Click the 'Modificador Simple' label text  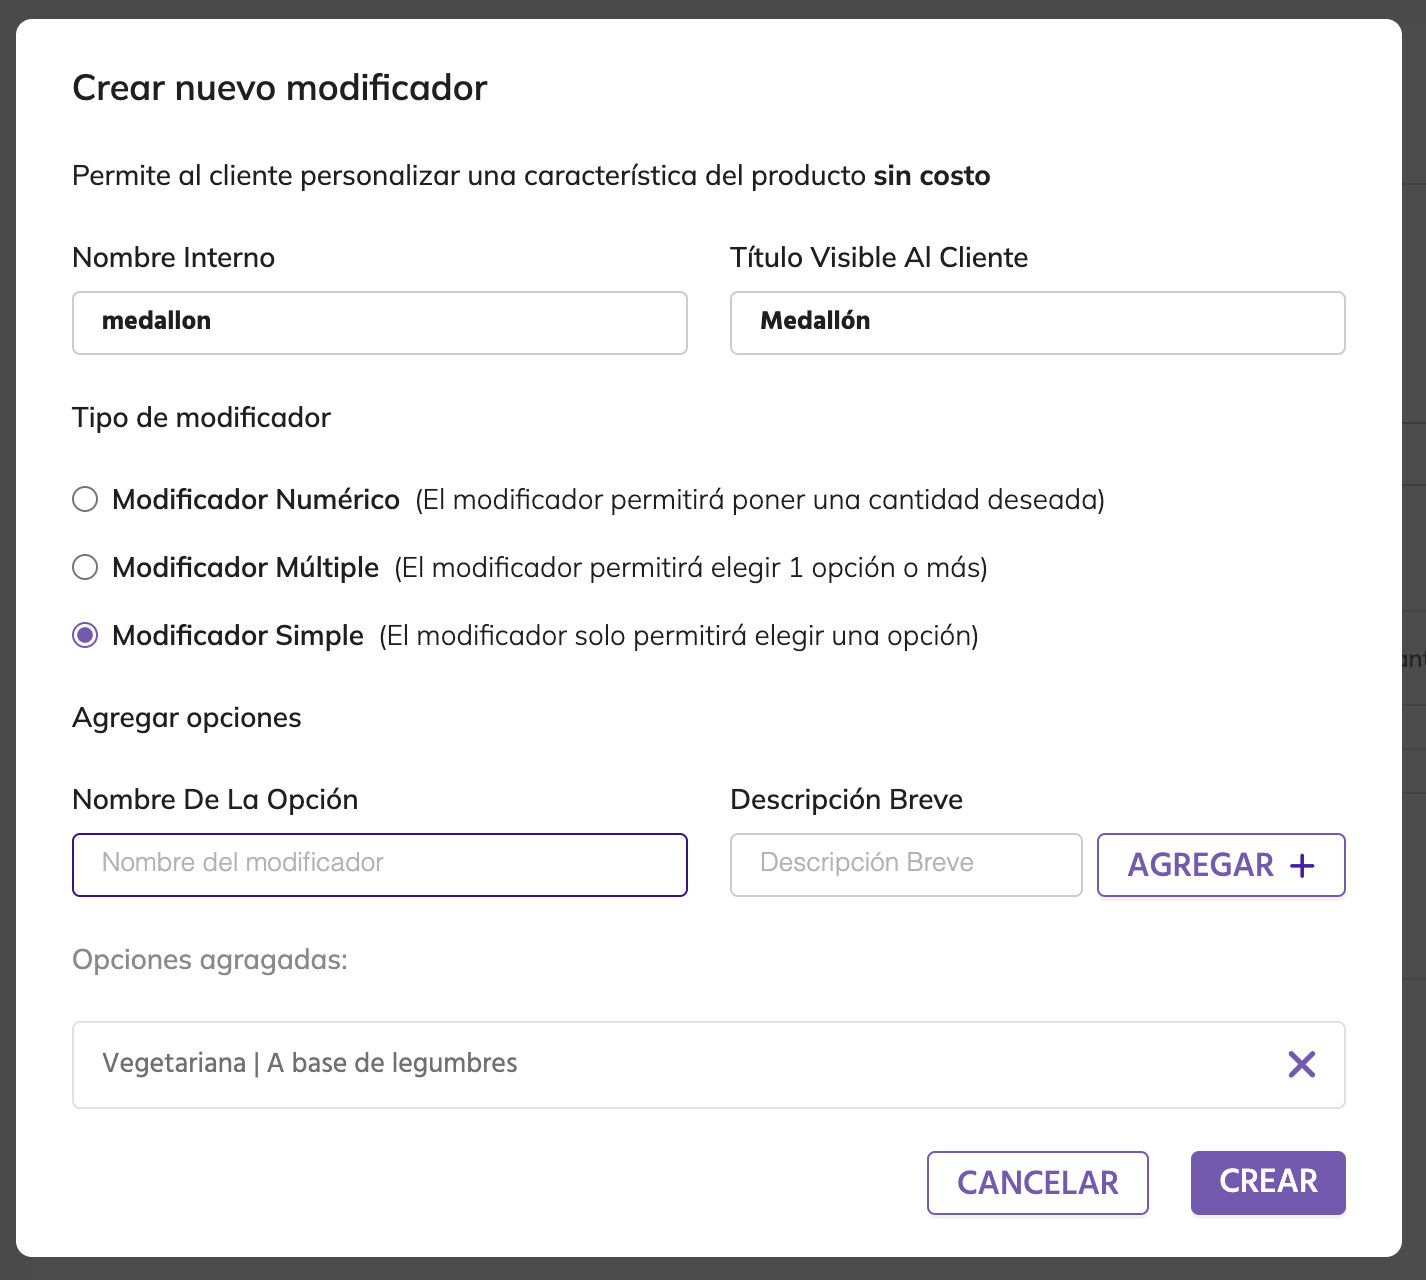[x=238, y=635]
